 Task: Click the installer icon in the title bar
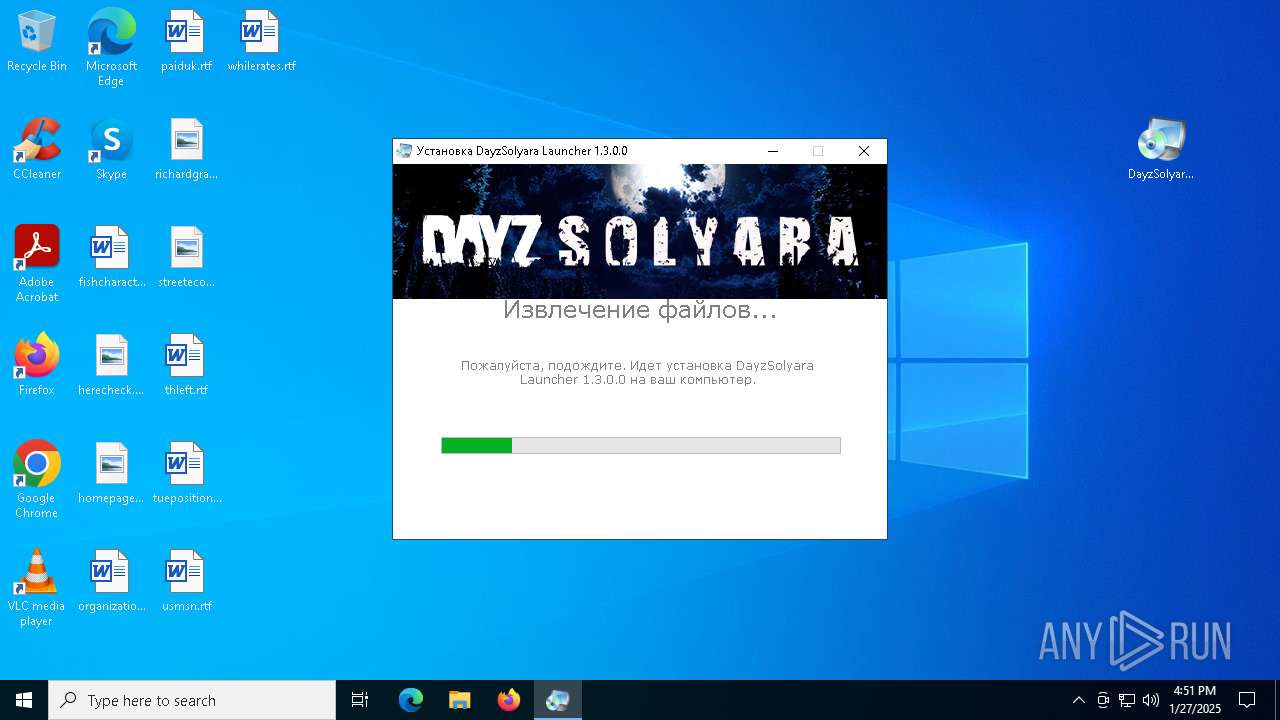click(405, 151)
